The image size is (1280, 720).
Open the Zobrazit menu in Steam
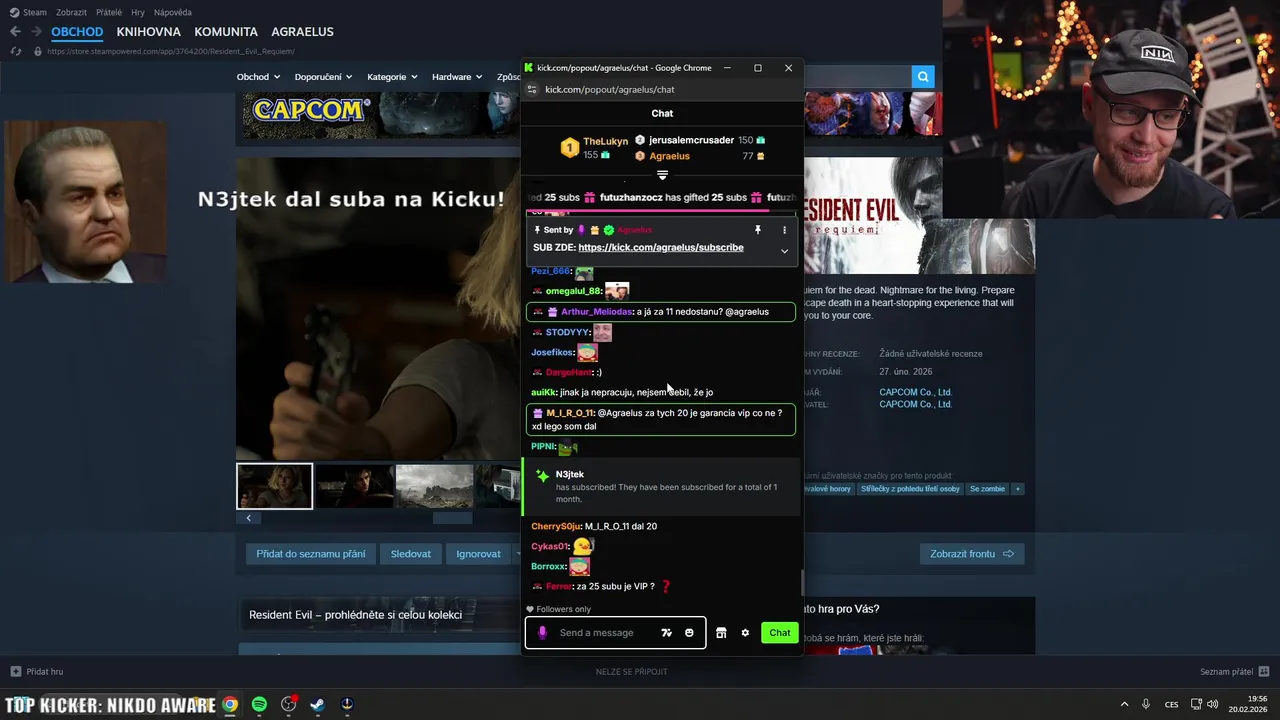coord(71,12)
